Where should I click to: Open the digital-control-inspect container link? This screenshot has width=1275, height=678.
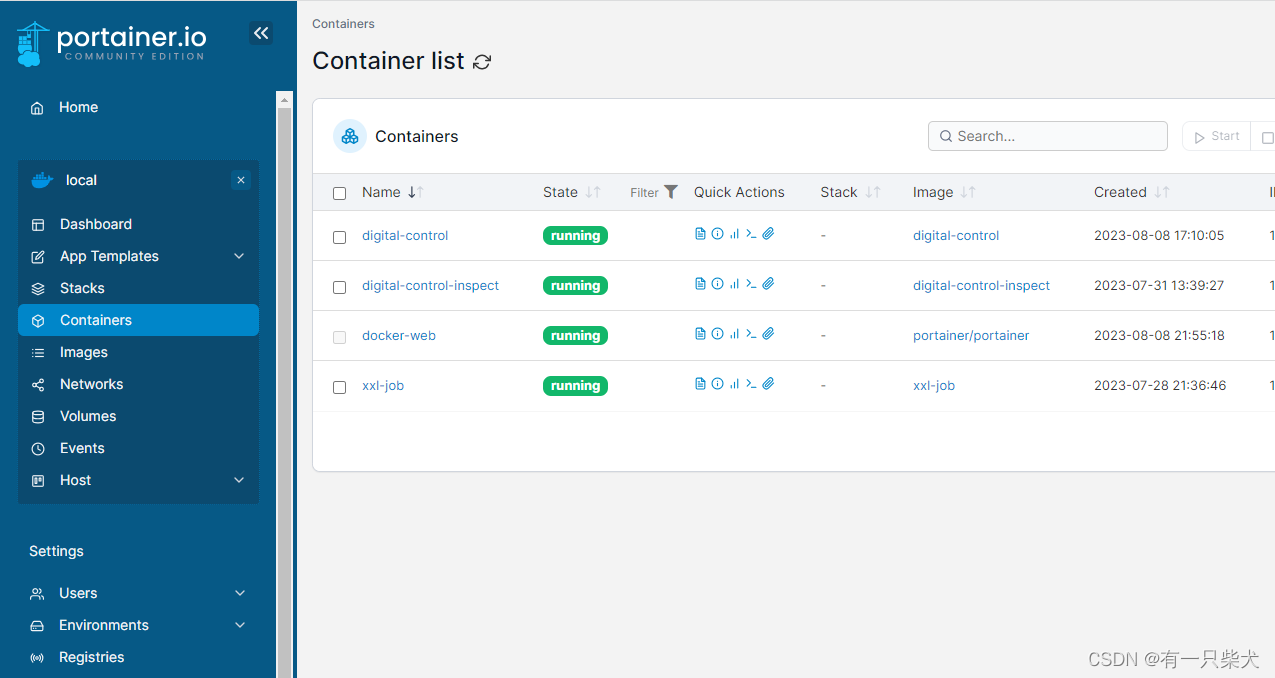[430, 285]
